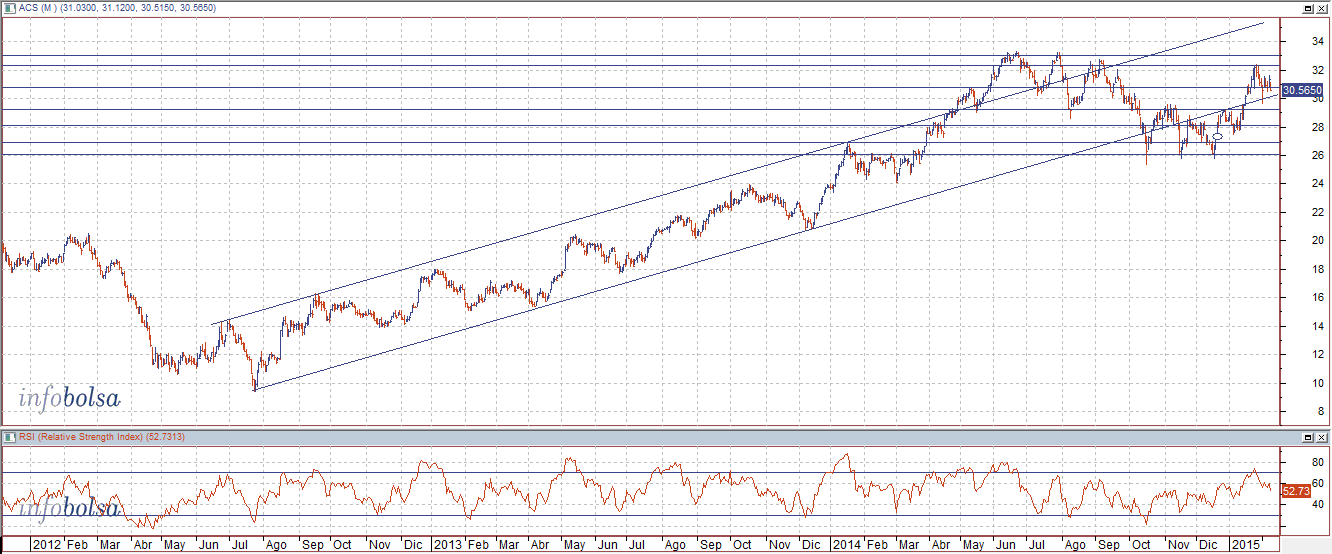Close the RSI indicator panel

1322,438
